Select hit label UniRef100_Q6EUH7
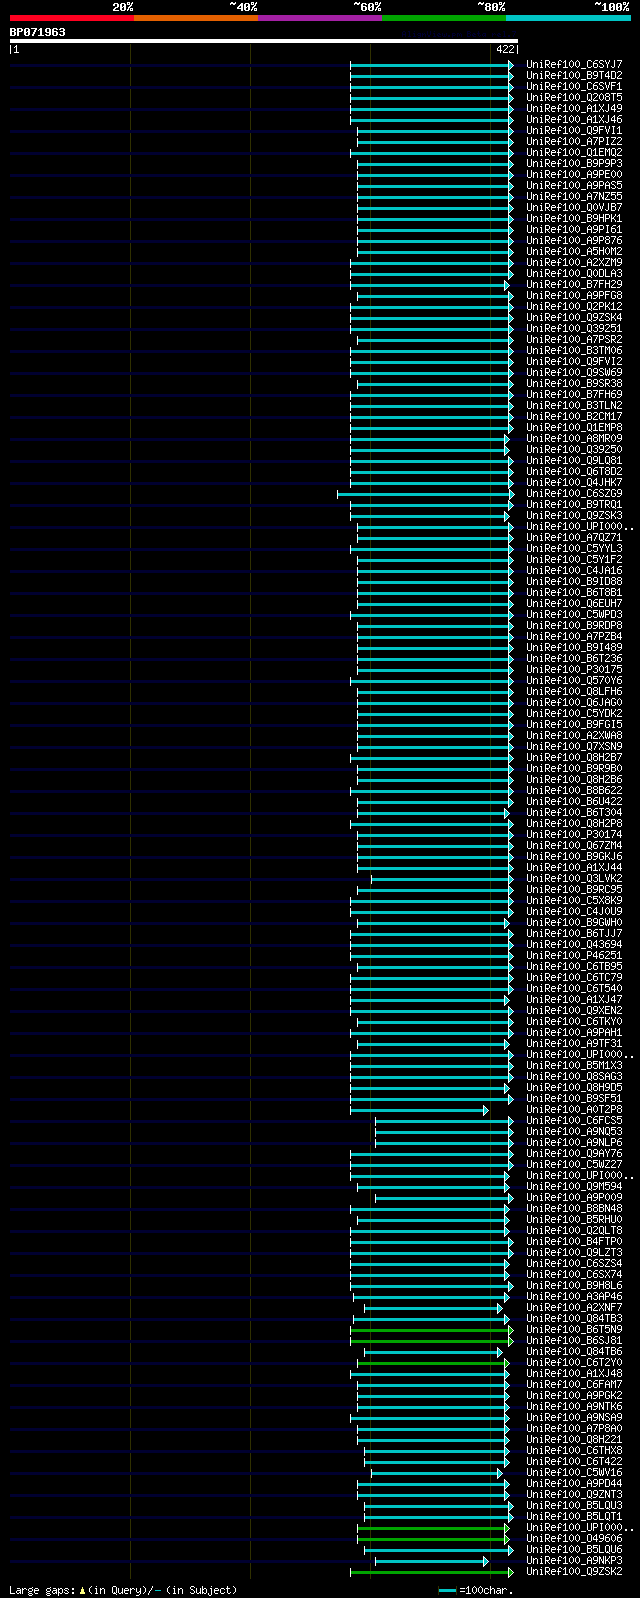The image size is (640, 1598). (x=574, y=603)
